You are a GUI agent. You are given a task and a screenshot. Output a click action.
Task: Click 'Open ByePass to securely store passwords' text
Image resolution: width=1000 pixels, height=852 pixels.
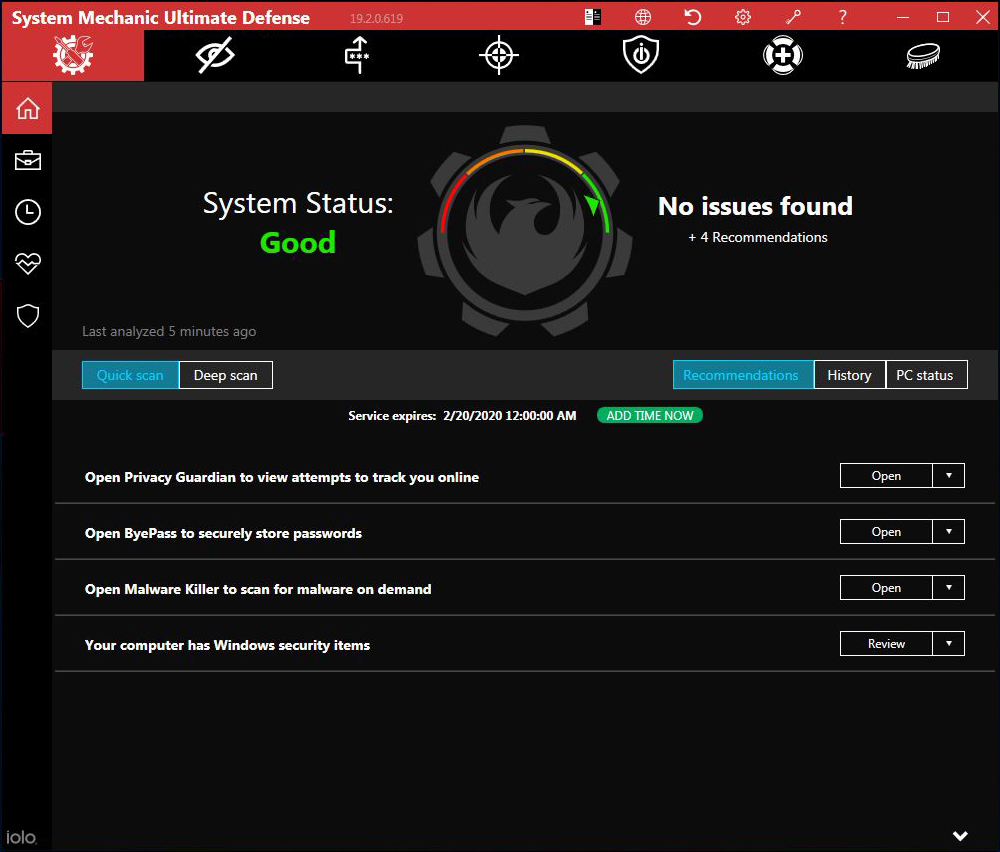coord(223,533)
